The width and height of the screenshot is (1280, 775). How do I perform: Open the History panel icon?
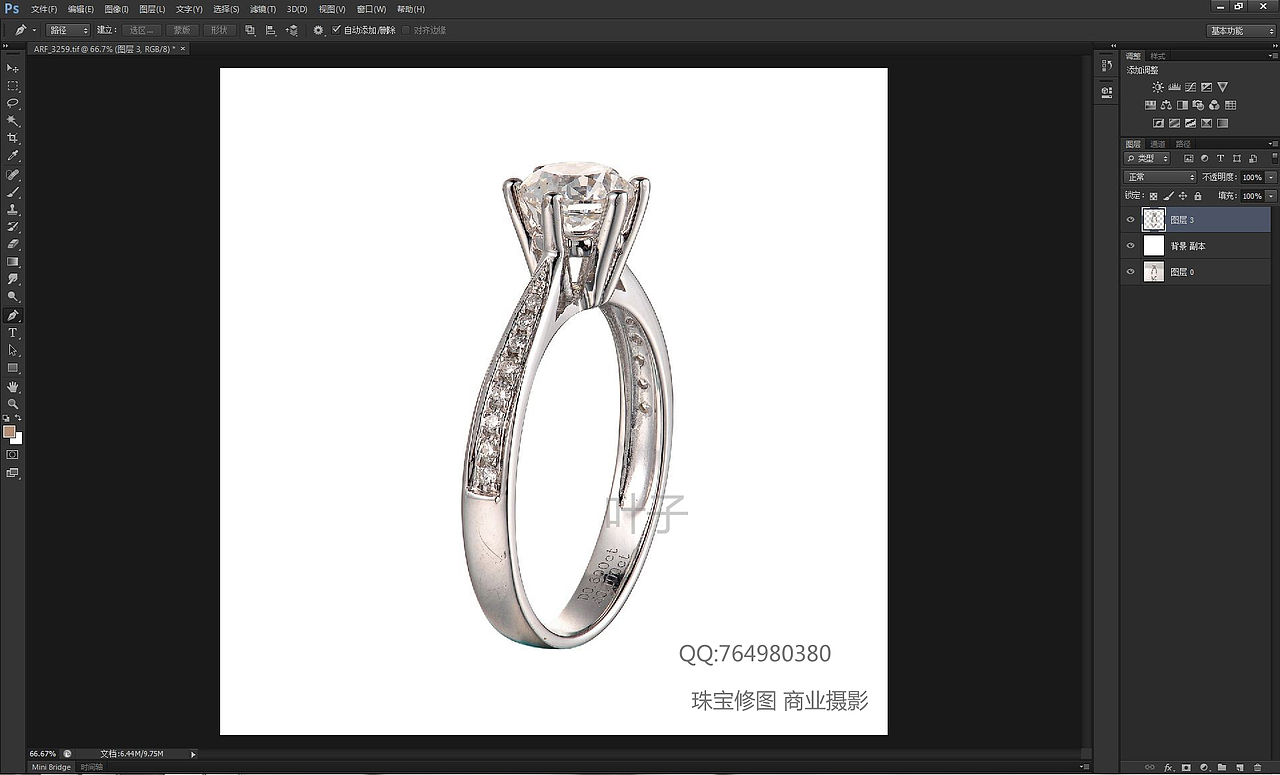coord(1106,66)
